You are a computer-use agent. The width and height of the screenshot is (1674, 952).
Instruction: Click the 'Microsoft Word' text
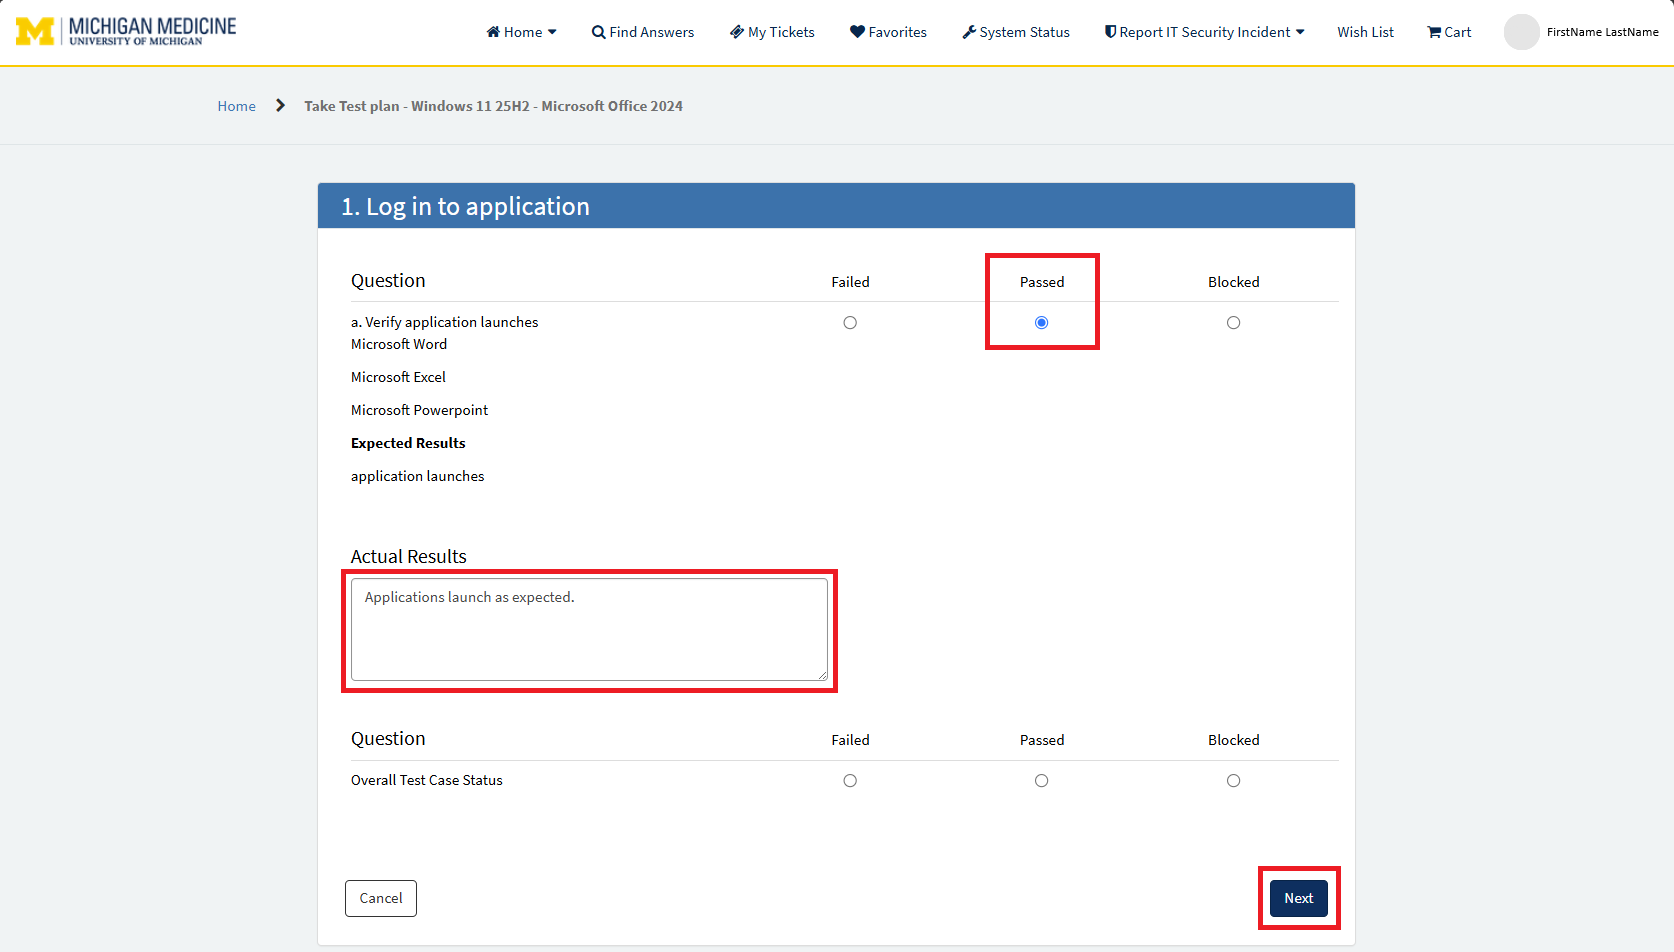coord(399,344)
